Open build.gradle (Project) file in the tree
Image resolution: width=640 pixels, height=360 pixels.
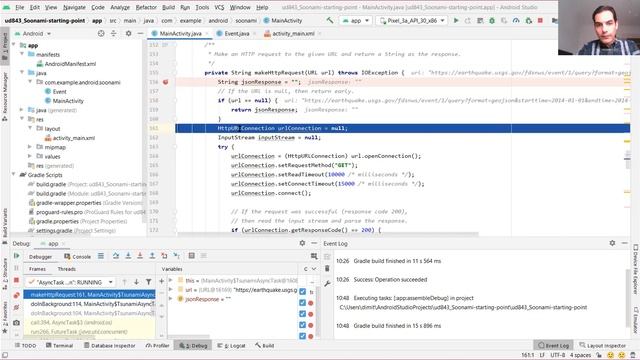click(x=87, y=184)
